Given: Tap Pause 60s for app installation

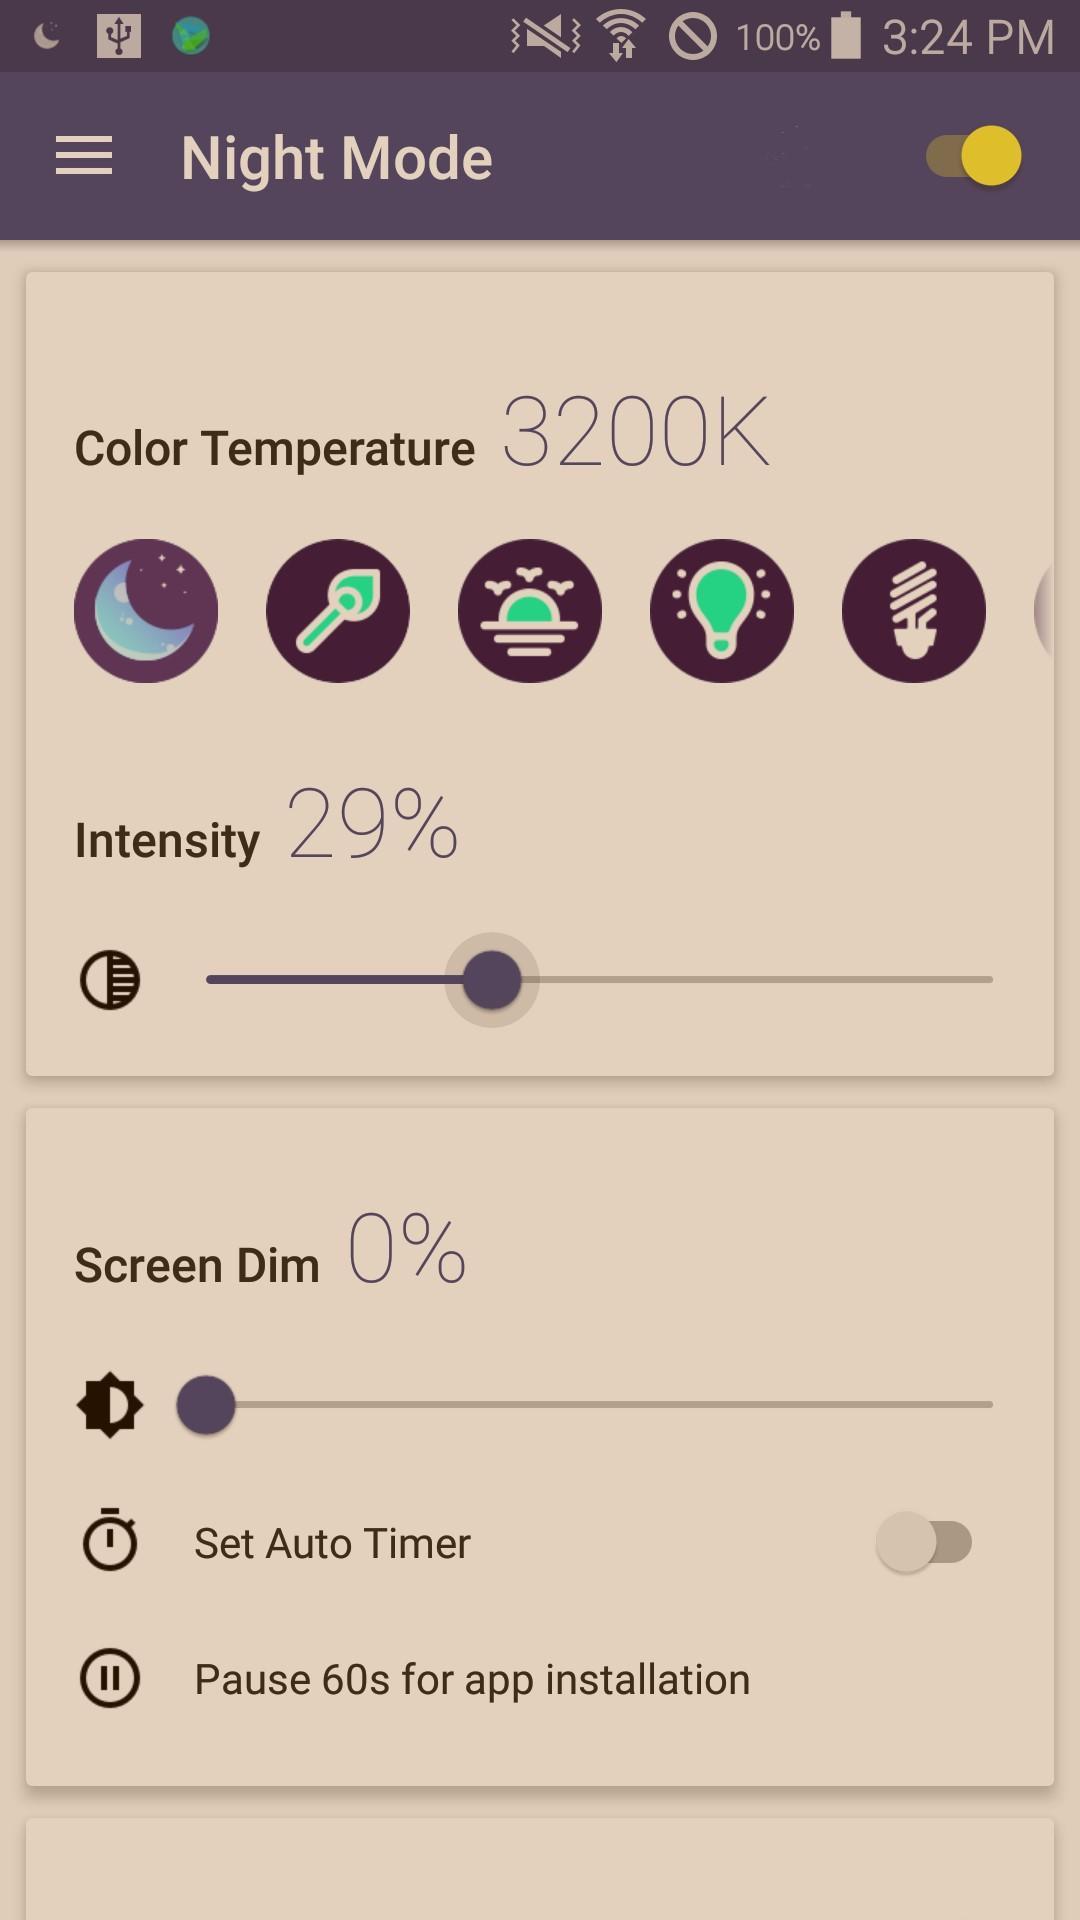Looking at the screenshot, I should 472,1680.
